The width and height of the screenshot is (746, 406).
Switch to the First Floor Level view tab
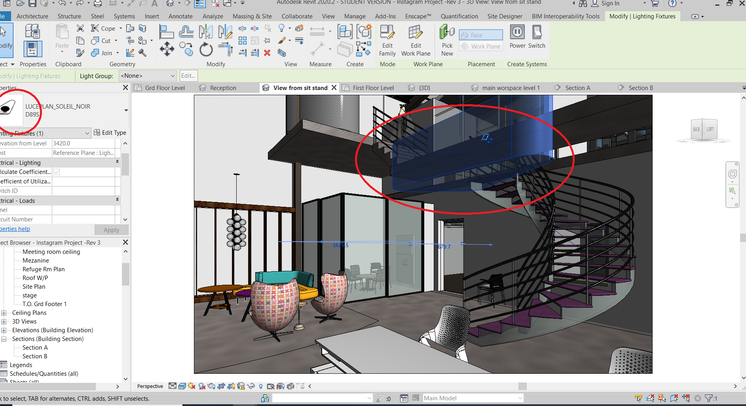(373, 88)
